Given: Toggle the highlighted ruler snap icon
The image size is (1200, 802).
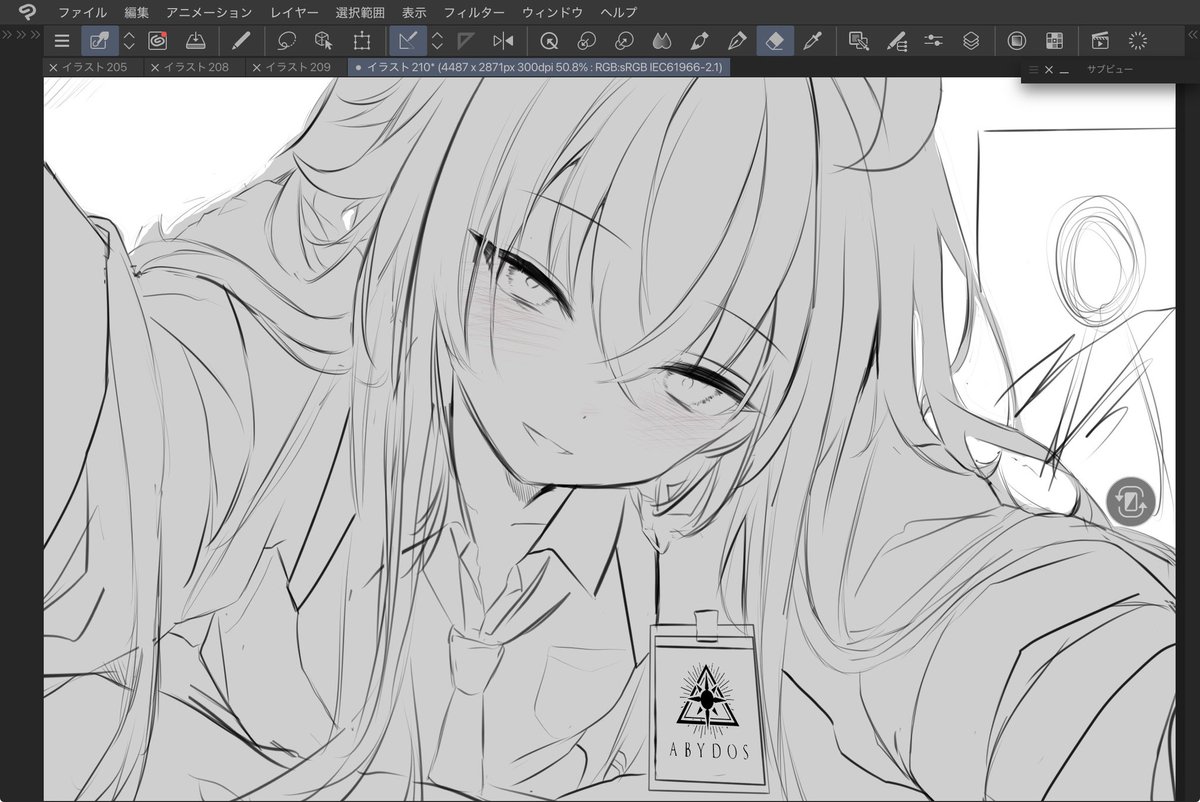Looking at the screenshot, I should click(x=407, y=41).
